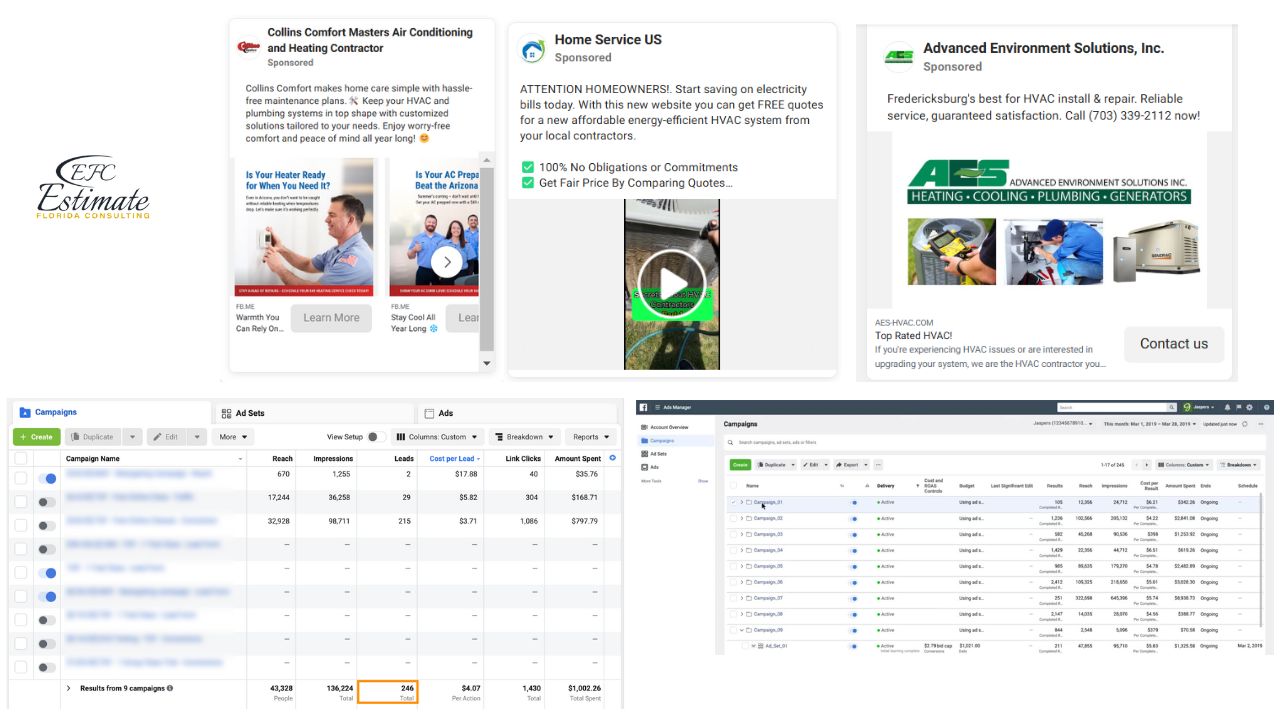
Task: Click the search magnifier button in Ads Manager header
Action: click(x=1171, y=407)
